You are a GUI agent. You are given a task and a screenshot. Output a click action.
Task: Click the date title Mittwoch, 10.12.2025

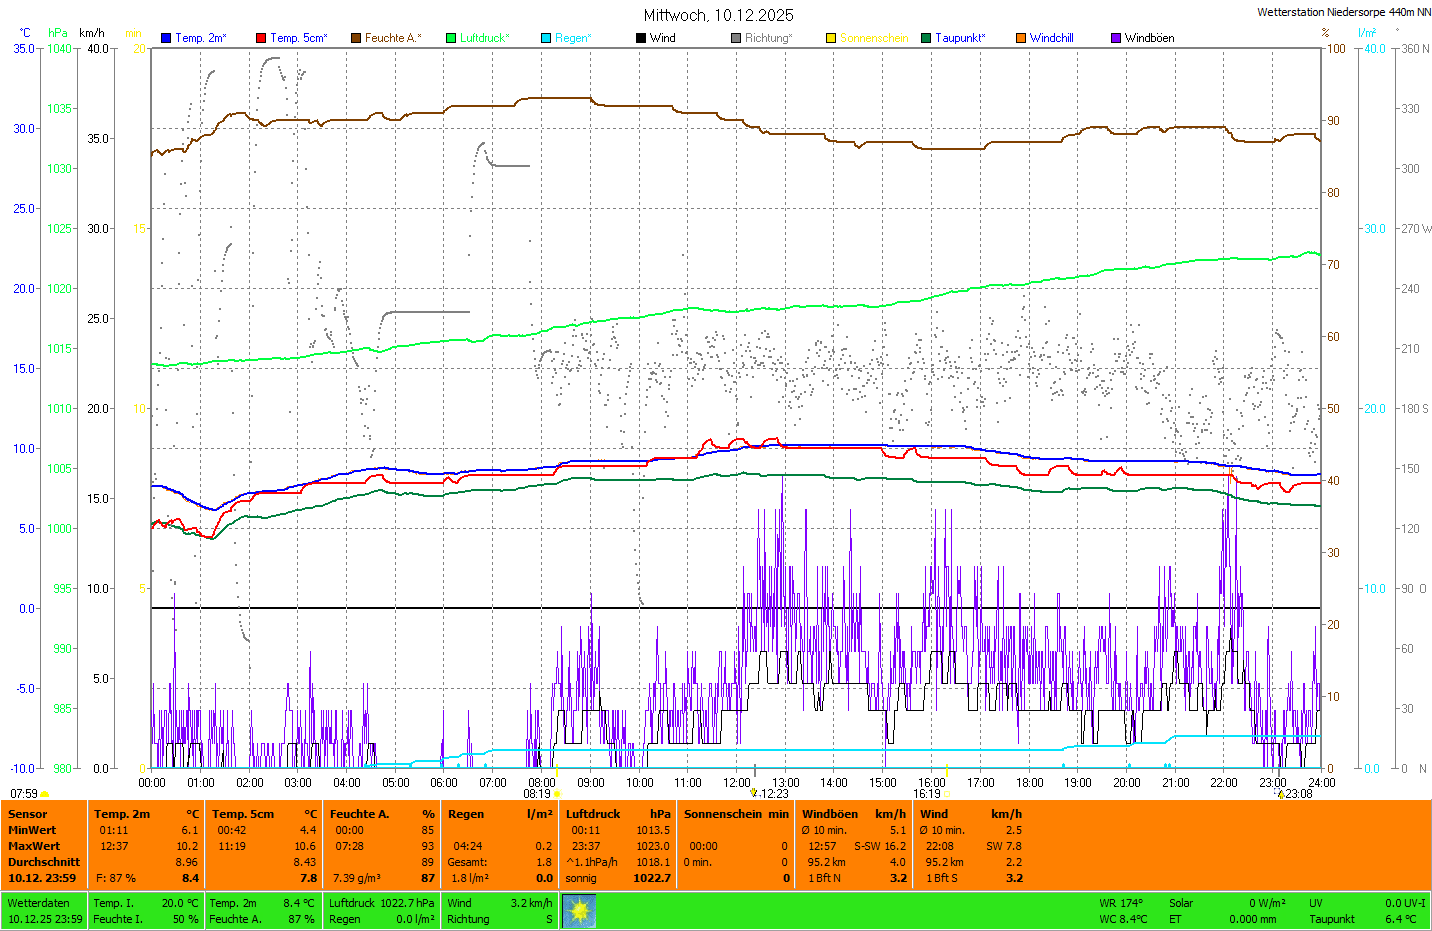[718, 15]
